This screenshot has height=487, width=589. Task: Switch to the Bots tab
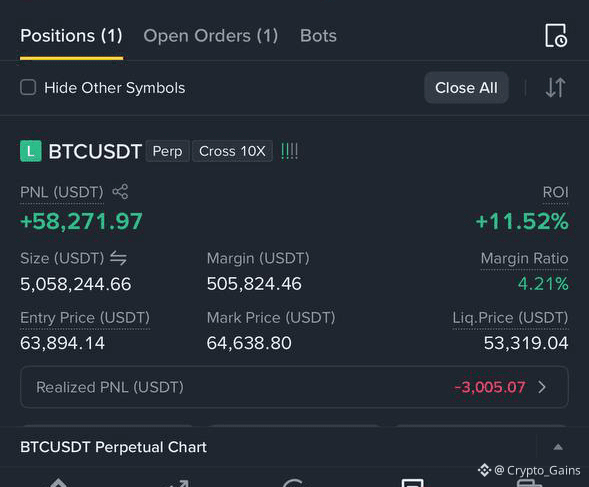click(x=318, y=36)
